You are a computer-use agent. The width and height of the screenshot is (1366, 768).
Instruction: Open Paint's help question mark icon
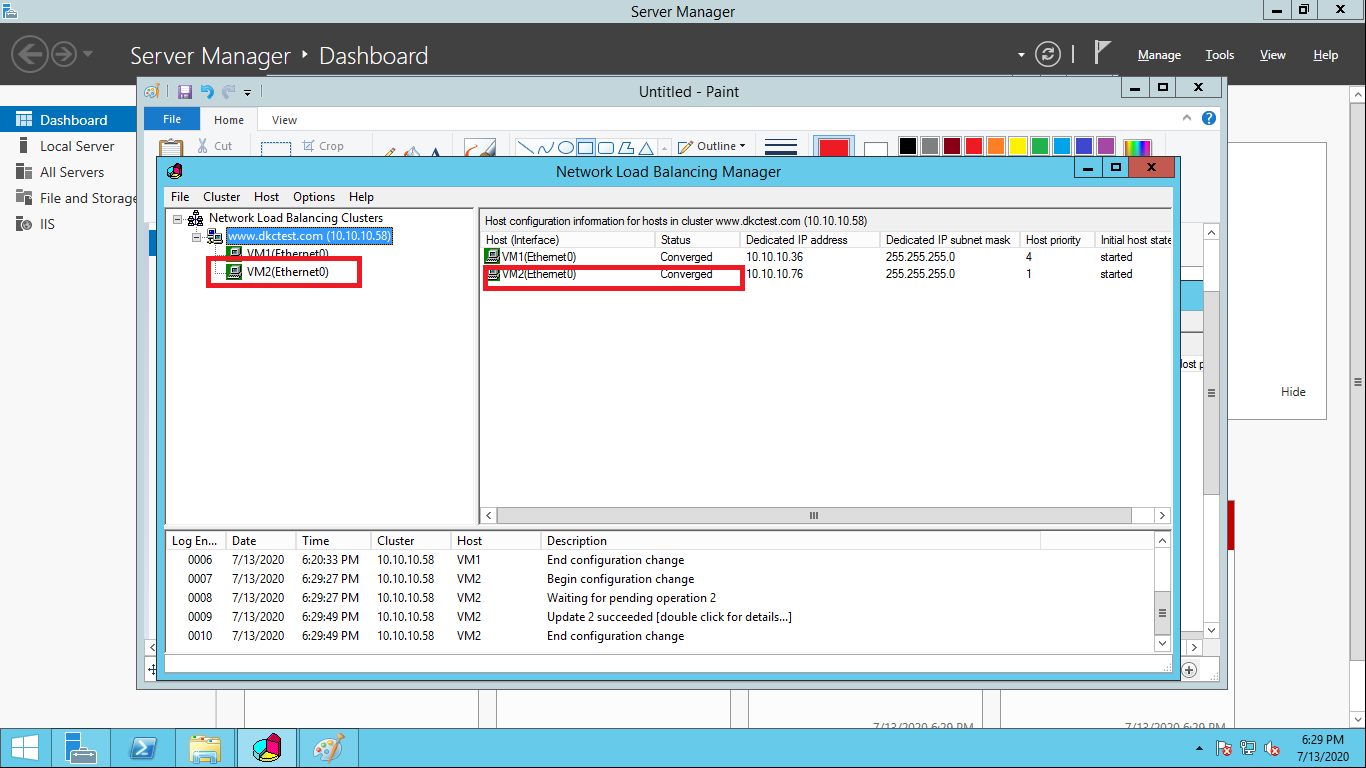pyautogui.click(x=1209, y=118)
